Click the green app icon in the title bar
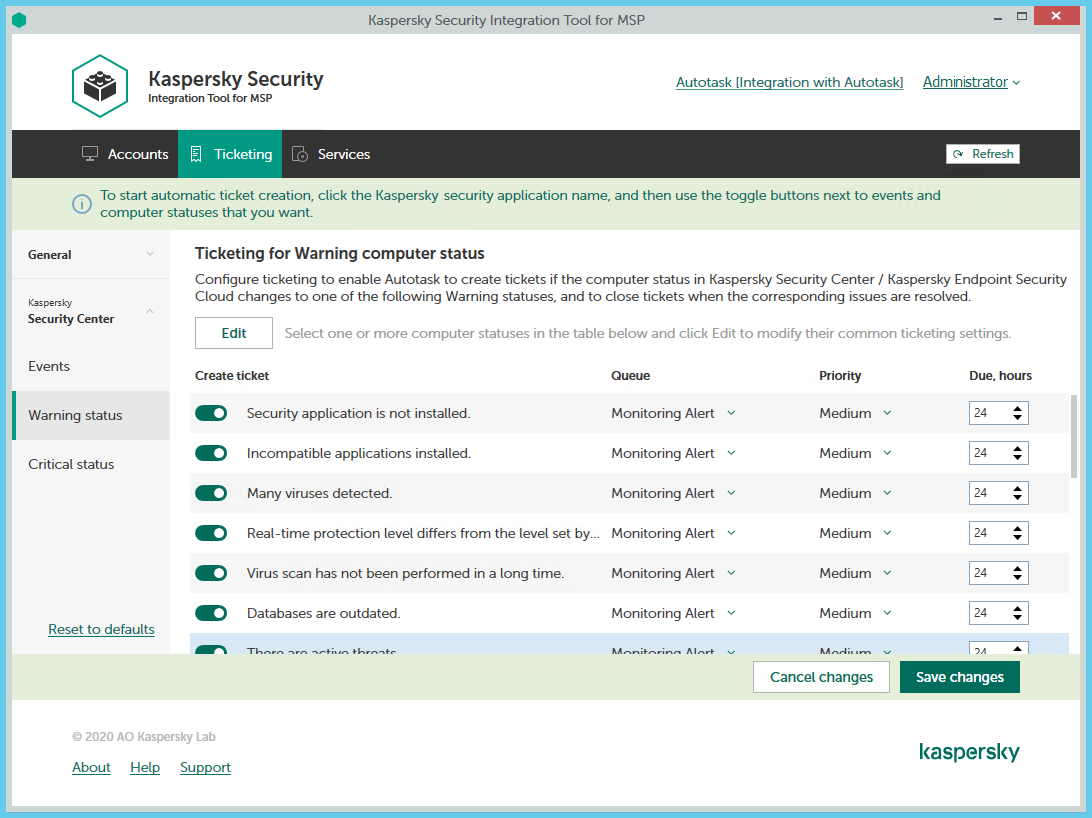 tap(19, 18)
